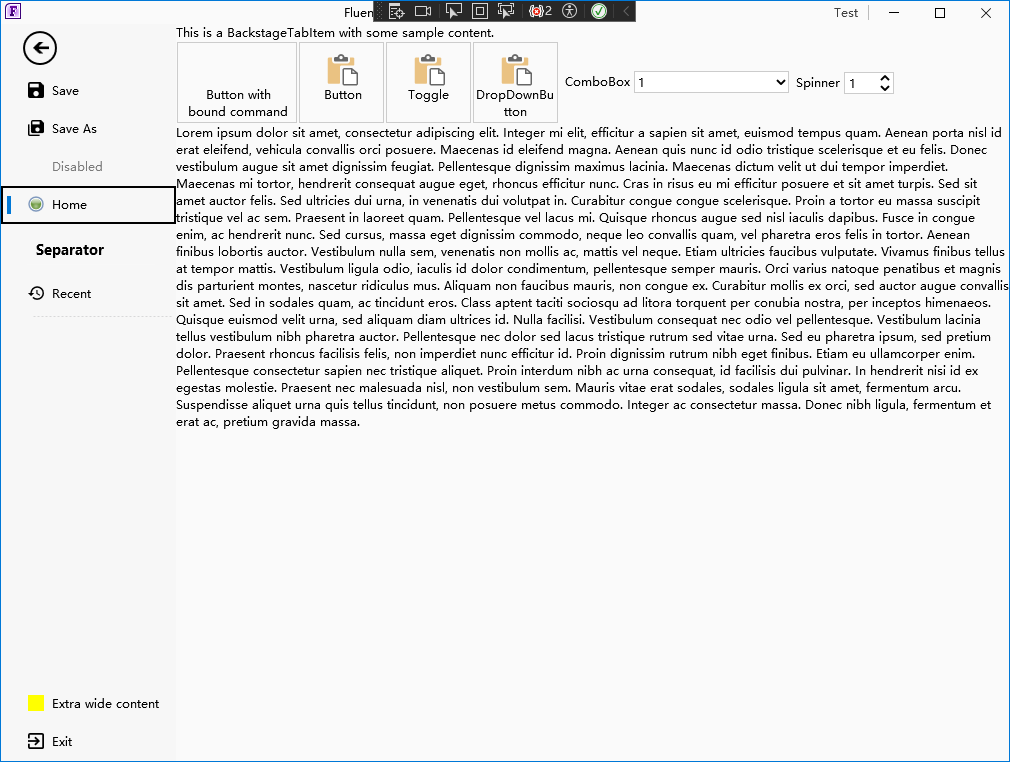Toggle the Toggle button with clipboard icon
The width and height of the screenshot is (1010, 762).
428,82
